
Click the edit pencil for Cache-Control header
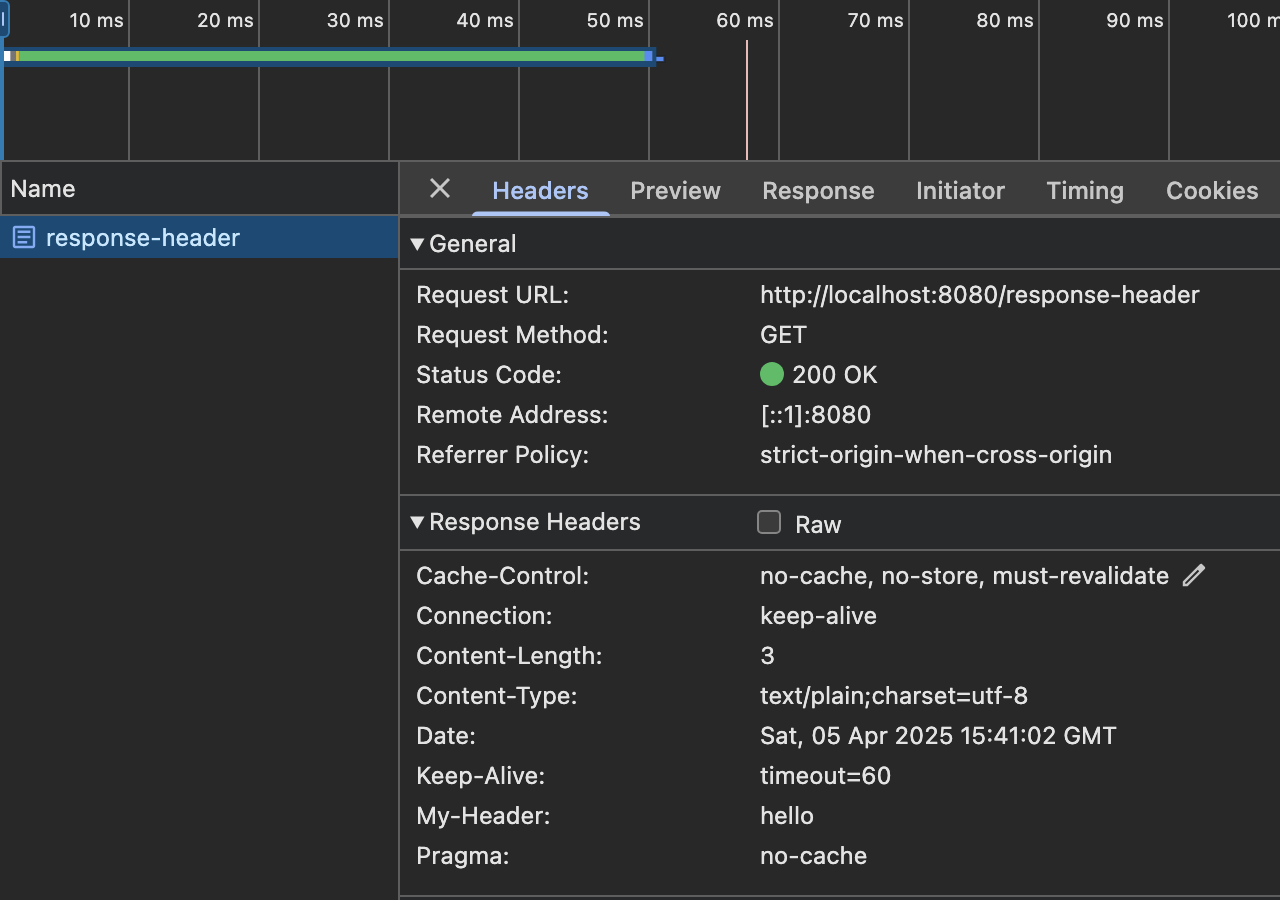(x=1194, y=576)
